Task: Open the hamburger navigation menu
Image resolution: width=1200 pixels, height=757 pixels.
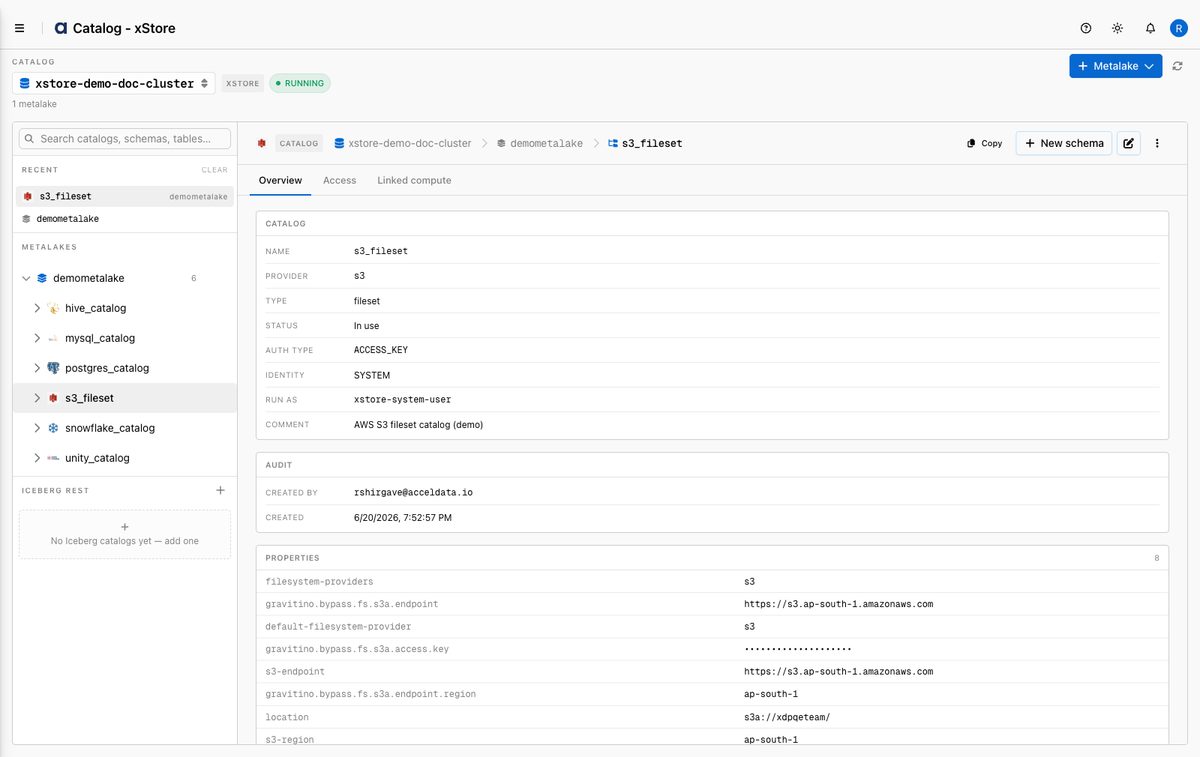Action: tap(19, 28)
